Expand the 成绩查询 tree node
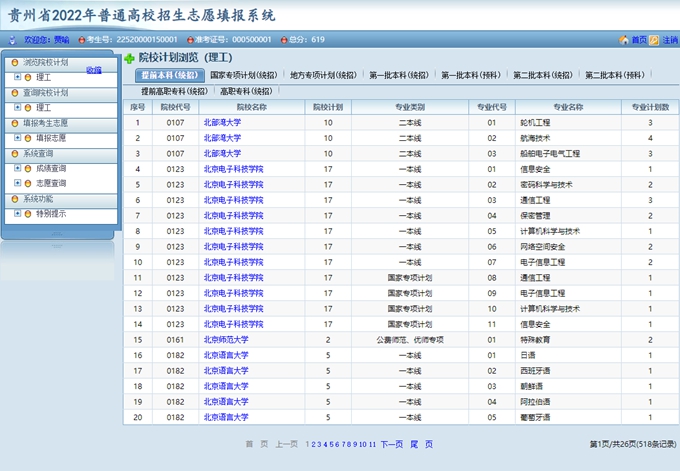This screenshot has width=680, height=471. (17, 168)
